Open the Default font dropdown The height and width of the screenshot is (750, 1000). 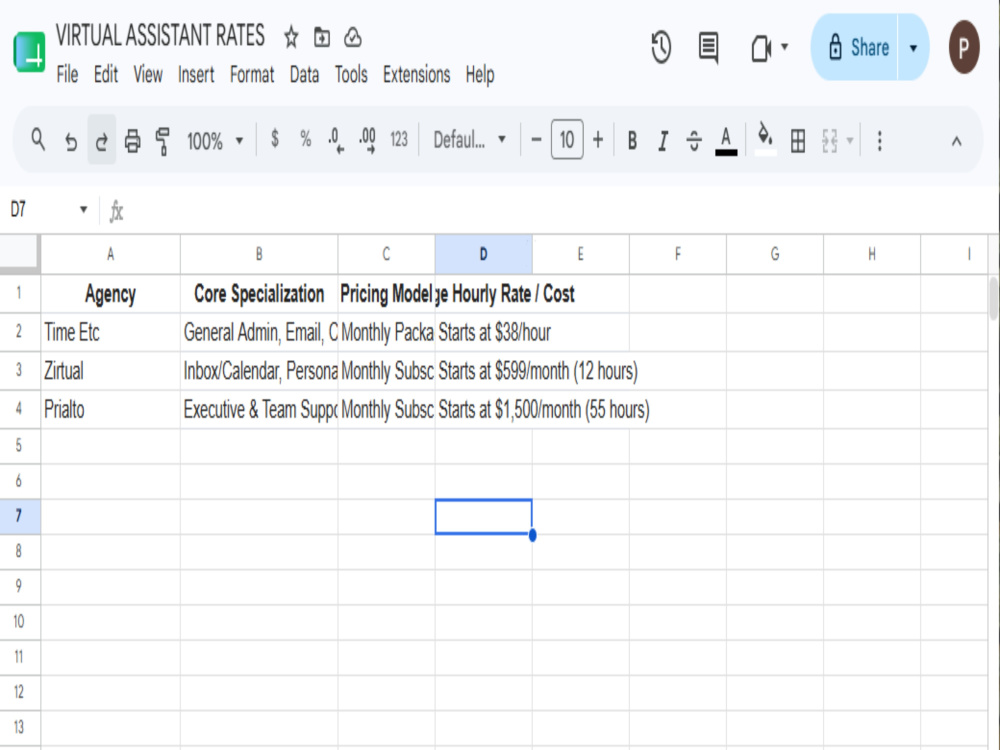pyautogui.click(x=469, y=139)
